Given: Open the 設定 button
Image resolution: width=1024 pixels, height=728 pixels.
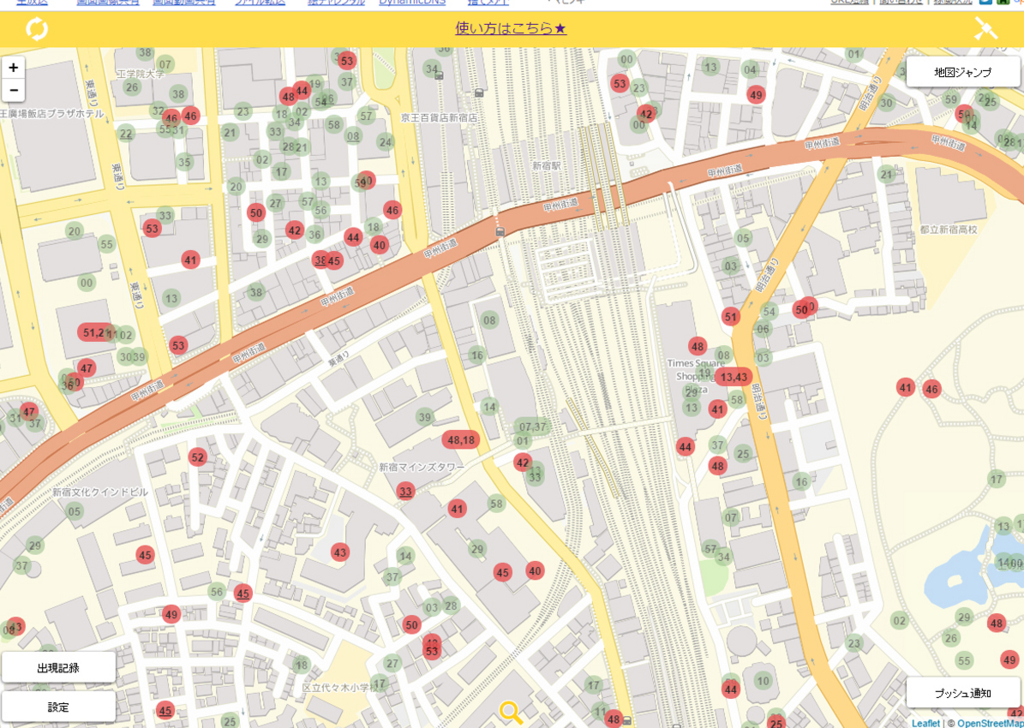Looking at the screenshot, I should 58,707.
